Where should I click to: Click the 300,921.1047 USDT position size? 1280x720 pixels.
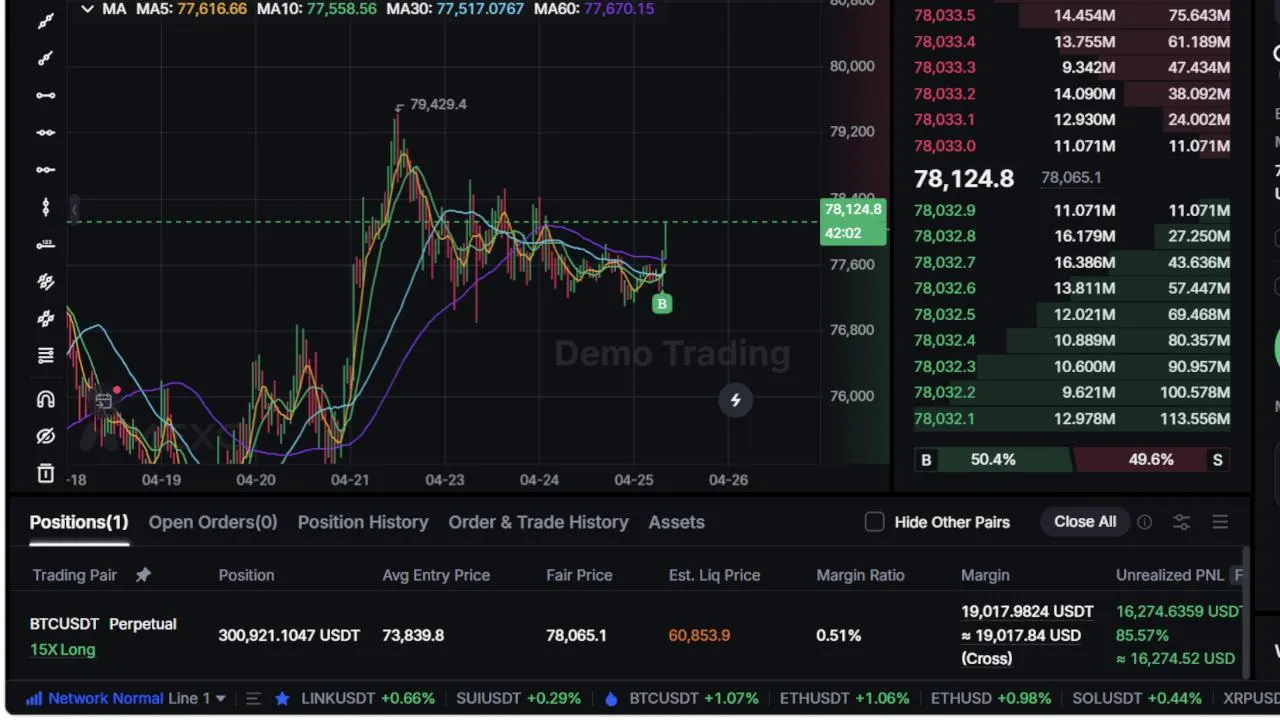(289, 635)
